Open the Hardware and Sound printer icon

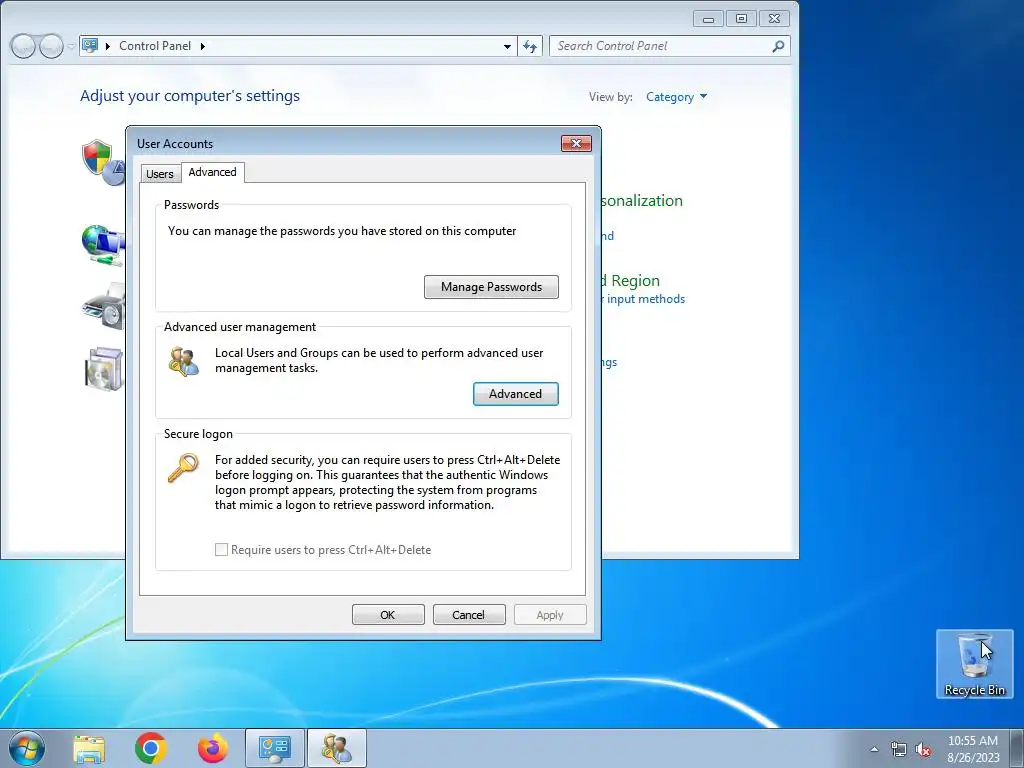(103, 306)
